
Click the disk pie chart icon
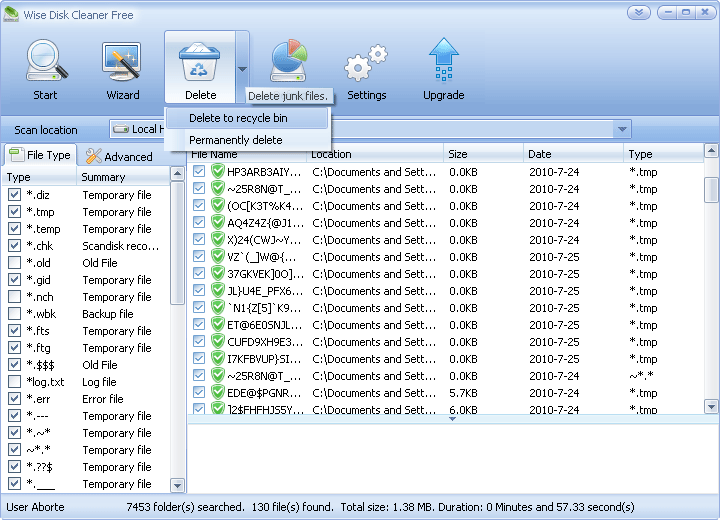pyautogui.click(x=289, y=62)
